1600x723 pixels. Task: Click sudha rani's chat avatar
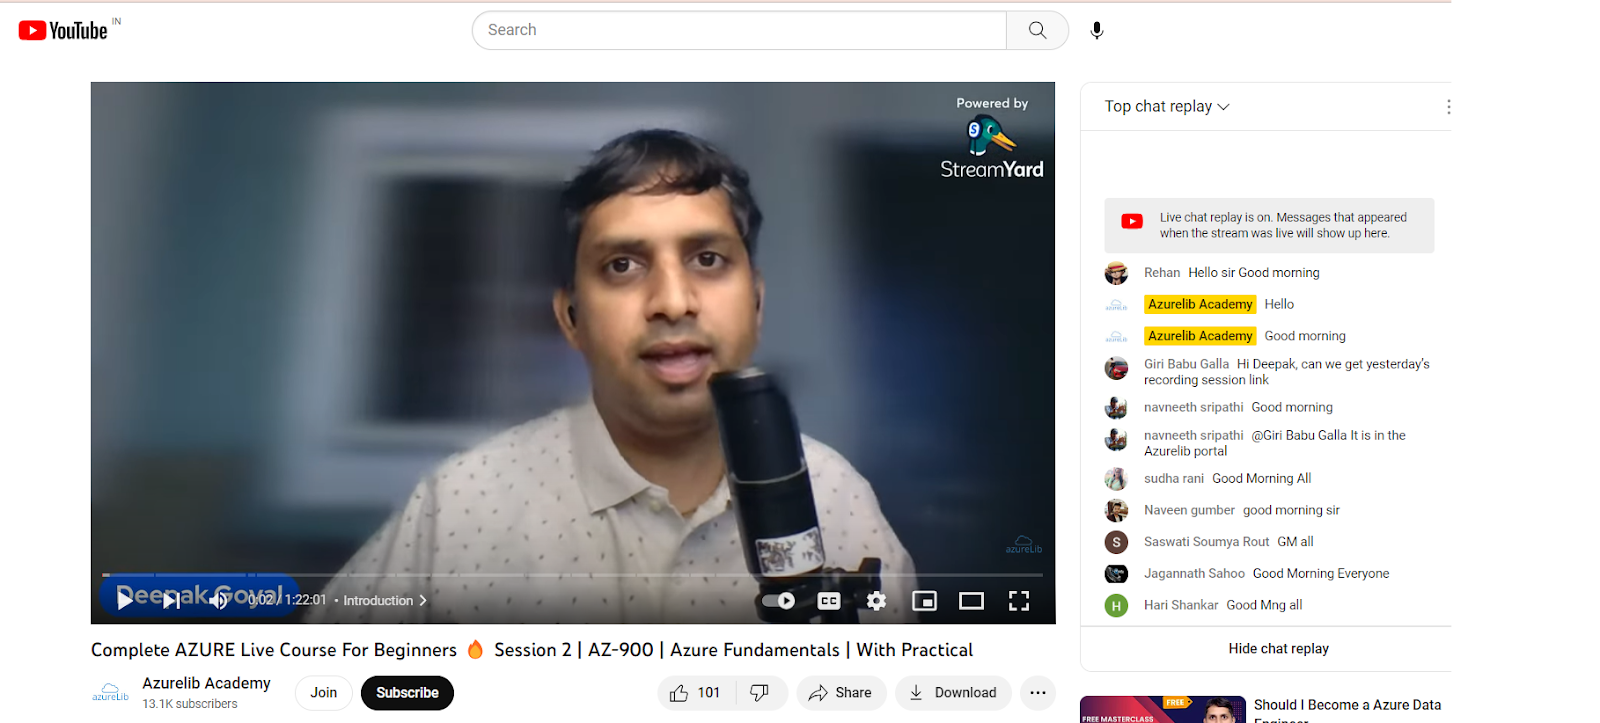pos(1116,479)
